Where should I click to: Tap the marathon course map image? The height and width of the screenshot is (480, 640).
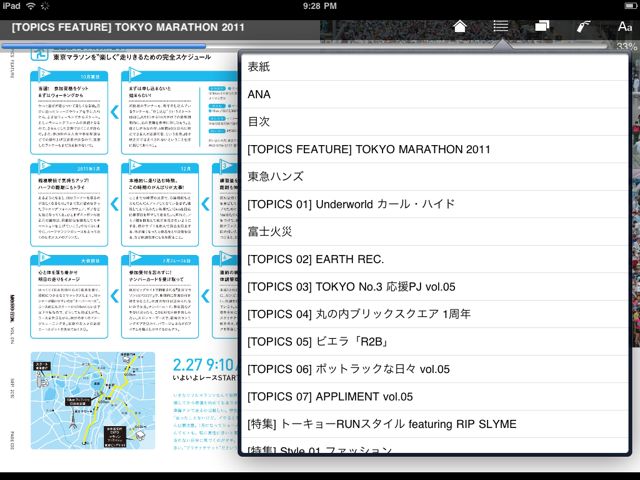(93, 400)
